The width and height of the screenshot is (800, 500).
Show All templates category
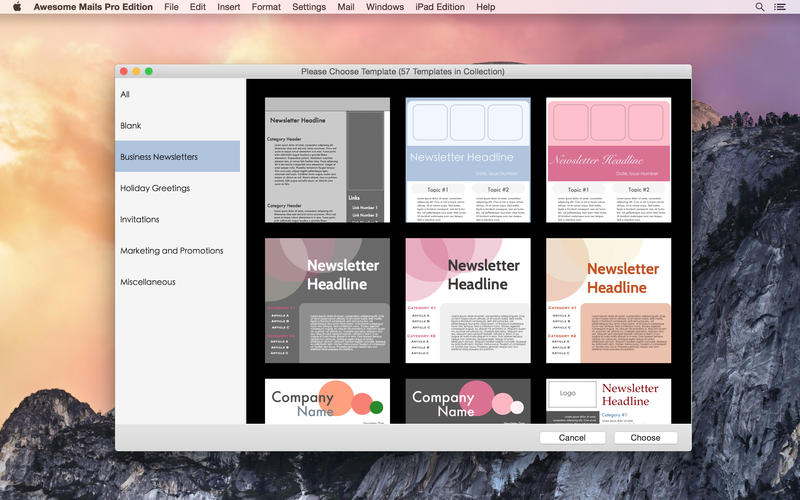tap(125, 95)
